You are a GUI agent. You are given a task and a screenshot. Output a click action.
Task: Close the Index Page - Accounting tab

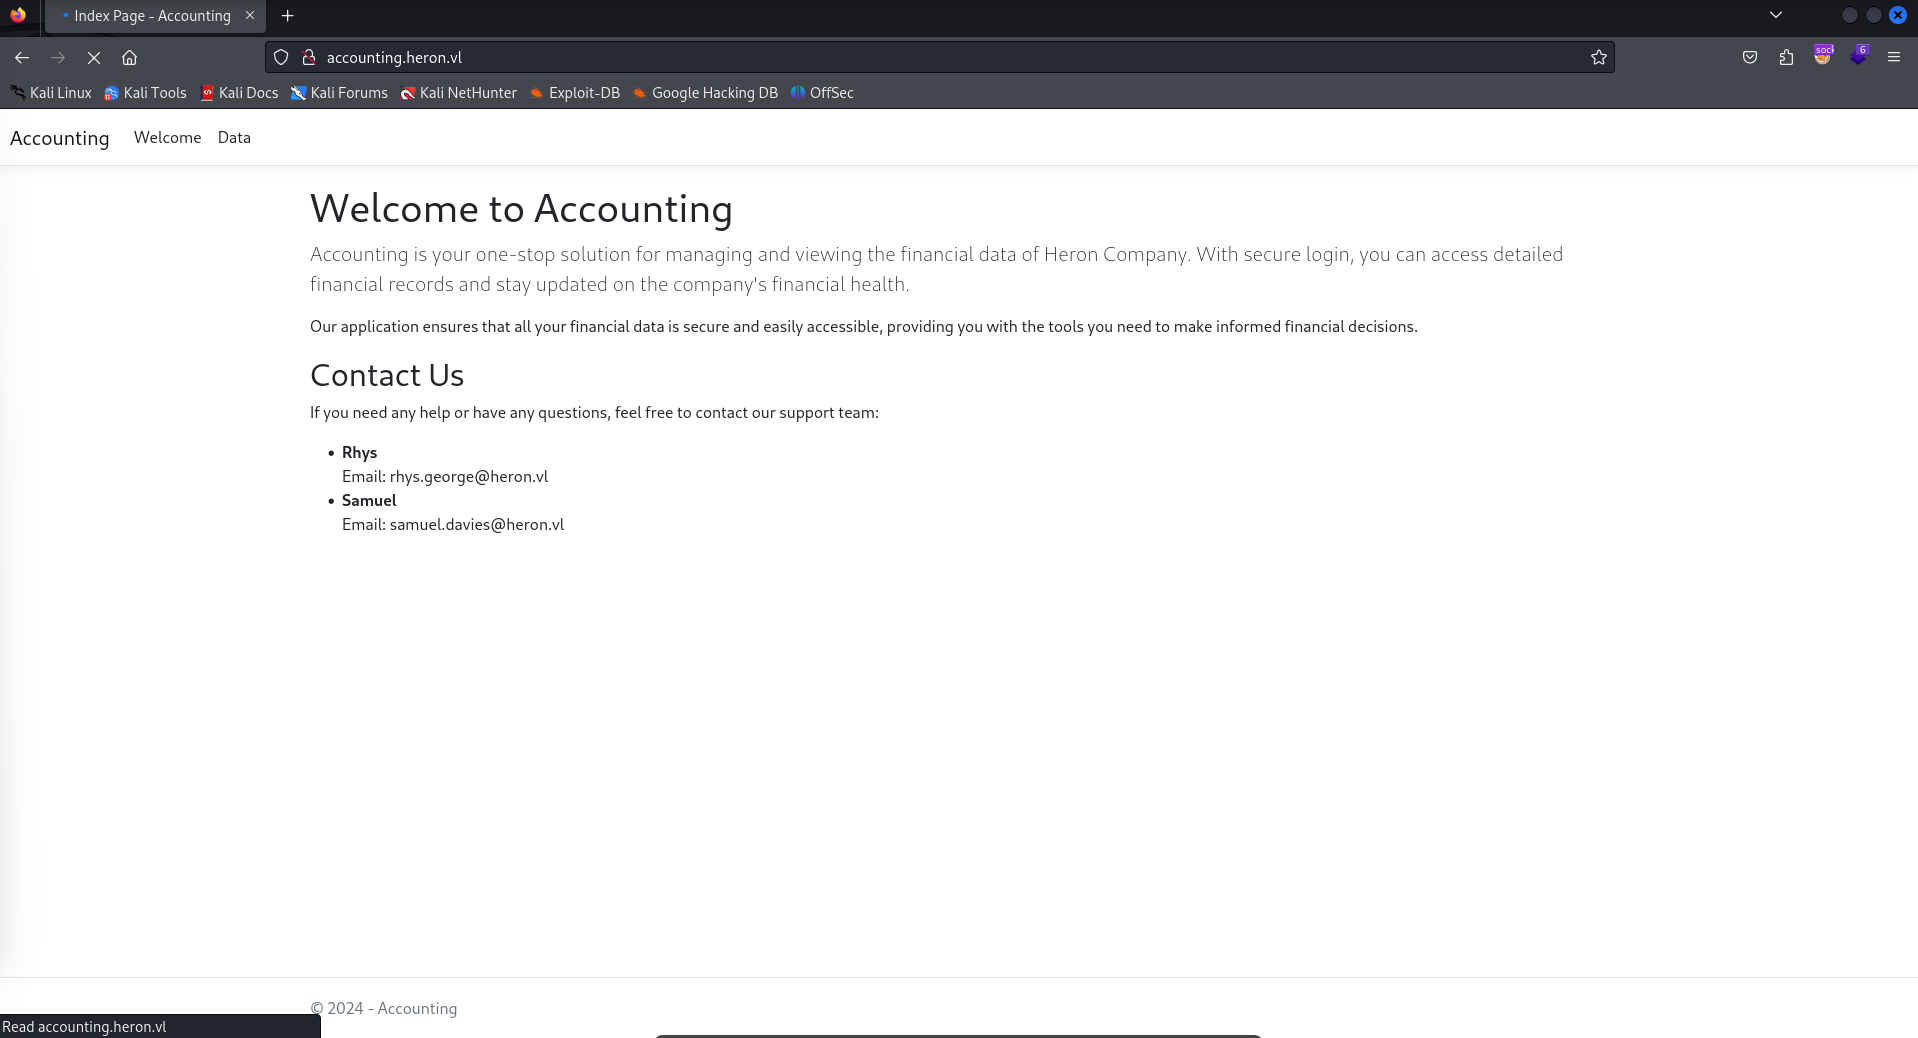(250, 16)
